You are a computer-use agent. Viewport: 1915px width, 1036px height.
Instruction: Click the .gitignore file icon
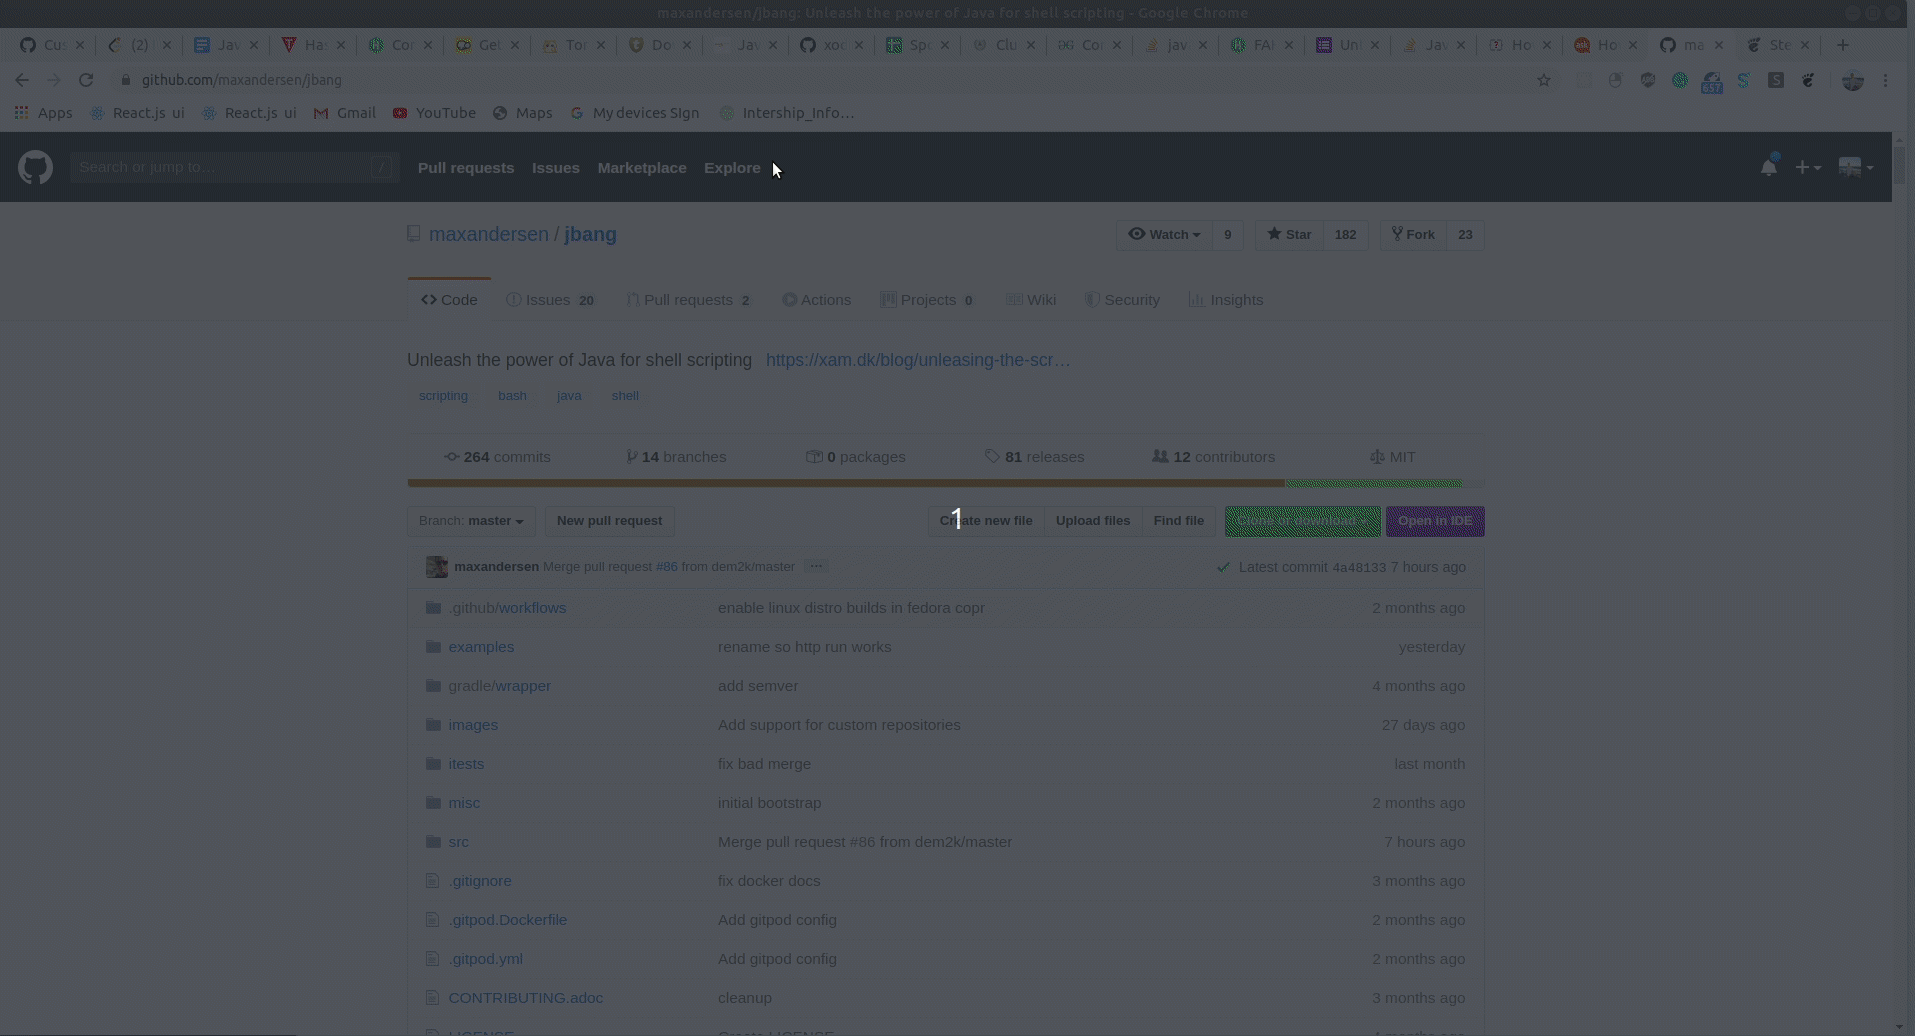point(432,881)
